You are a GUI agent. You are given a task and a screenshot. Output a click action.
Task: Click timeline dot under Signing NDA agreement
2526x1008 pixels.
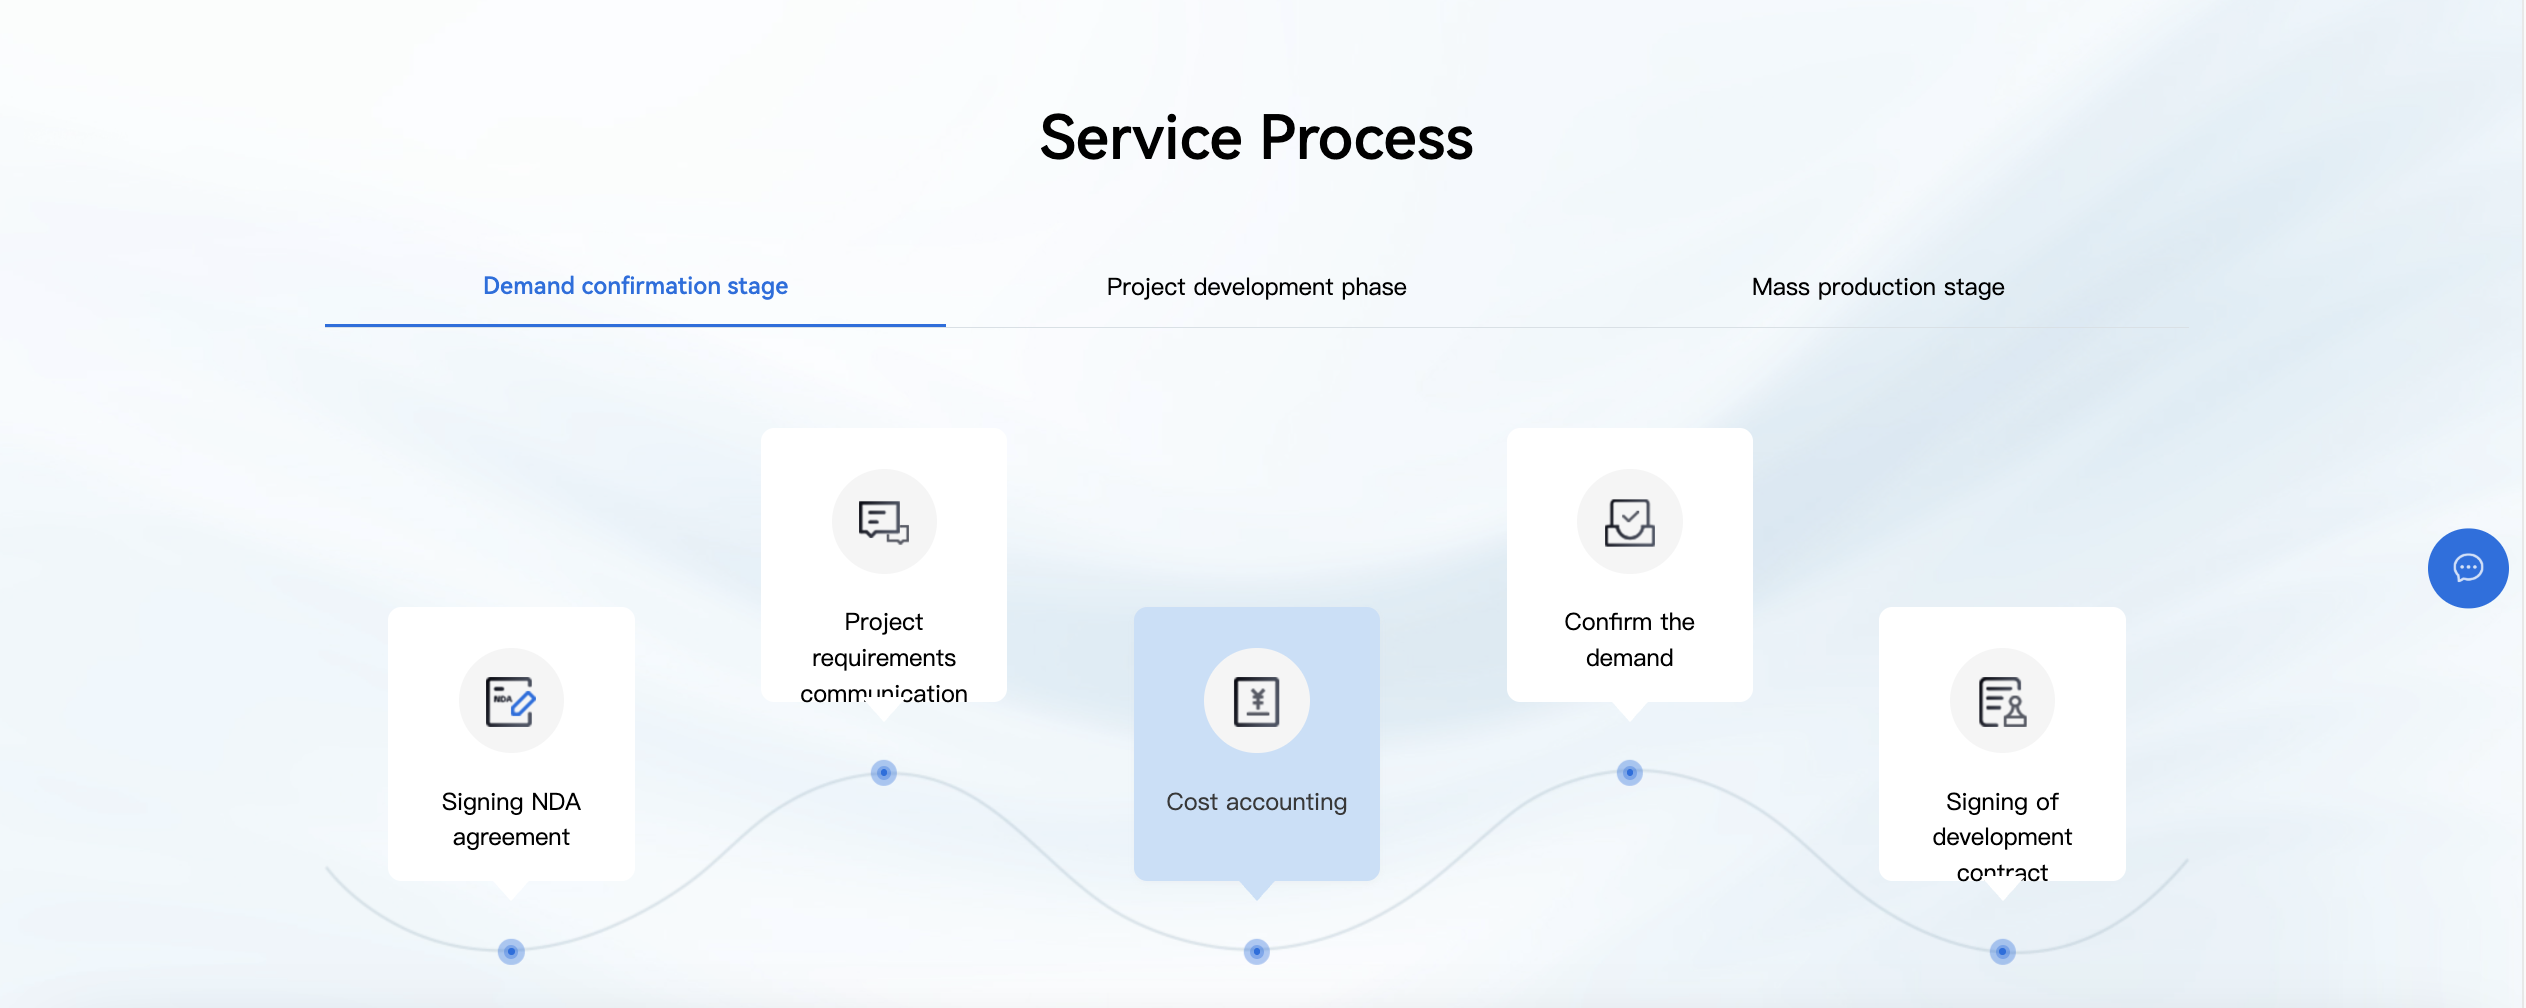click(x=511, y=951)
